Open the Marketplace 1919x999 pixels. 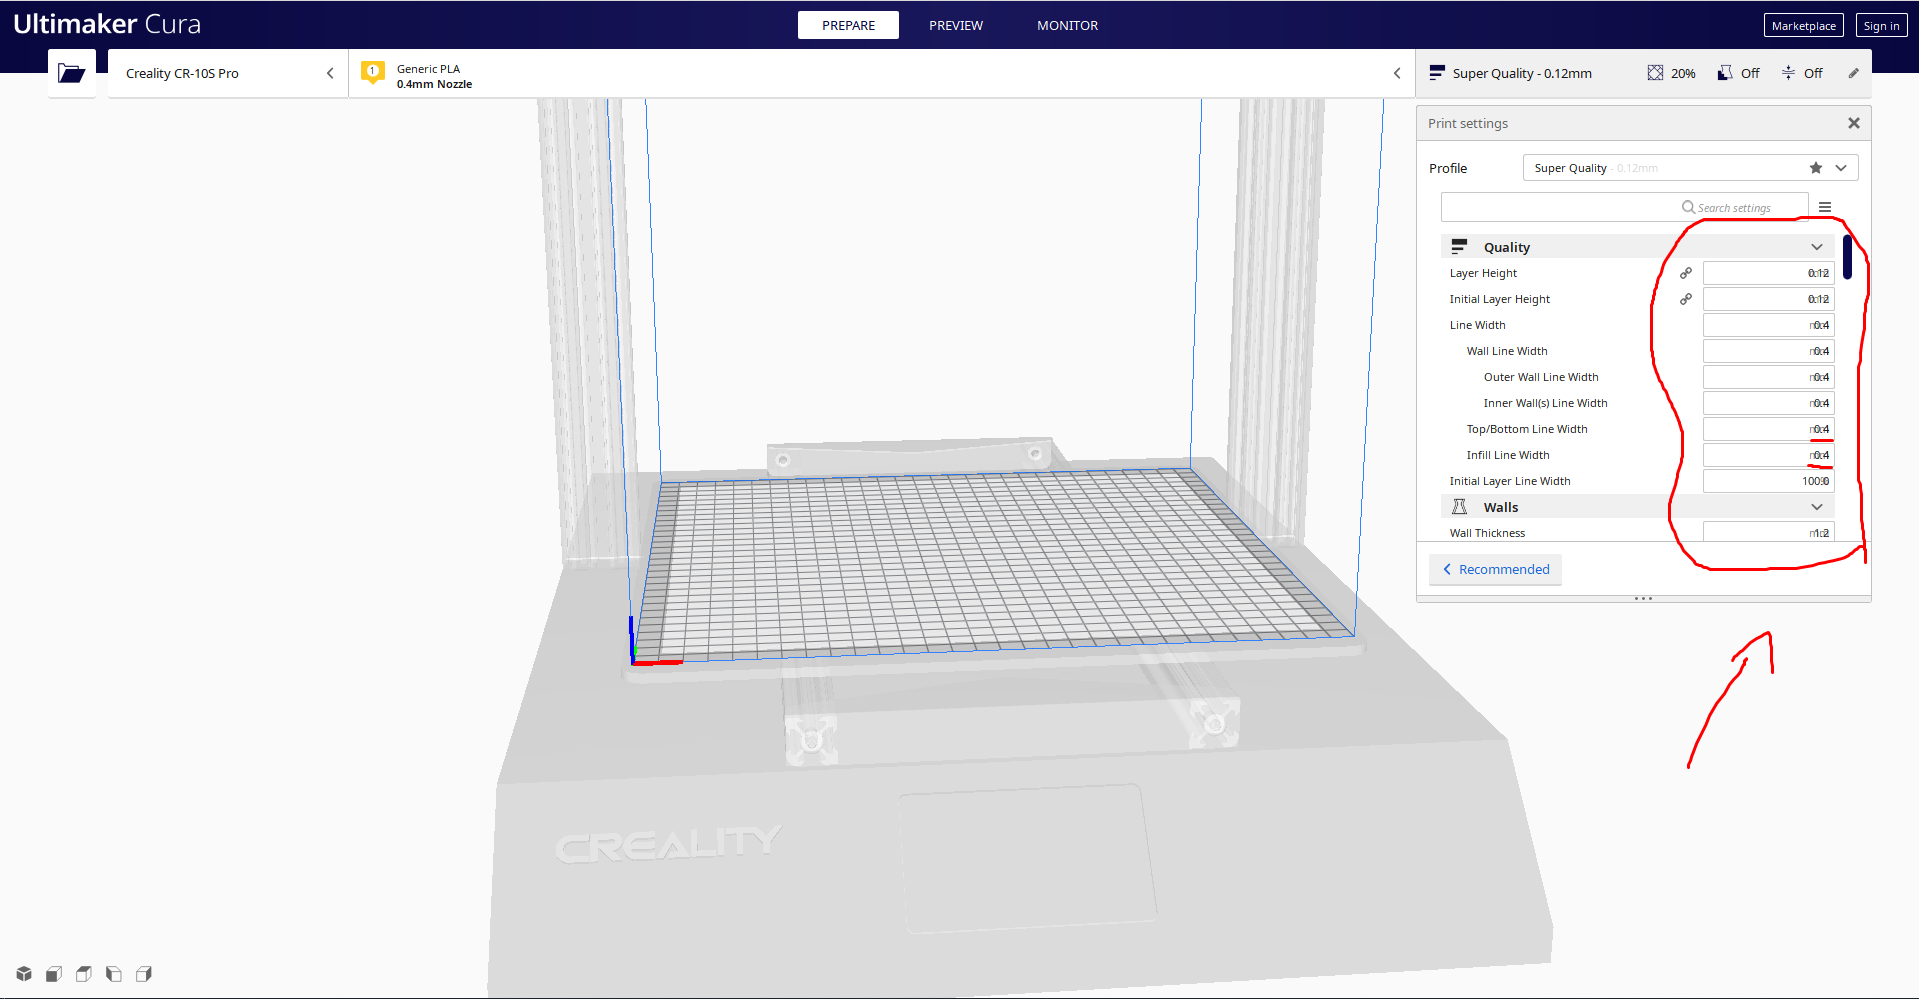pos(1803,26)
